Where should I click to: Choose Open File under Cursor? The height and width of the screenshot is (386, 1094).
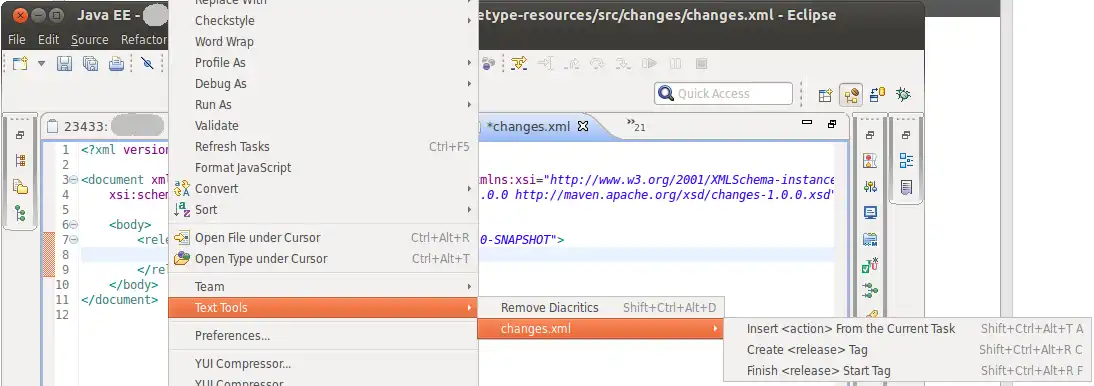[323, 238]
